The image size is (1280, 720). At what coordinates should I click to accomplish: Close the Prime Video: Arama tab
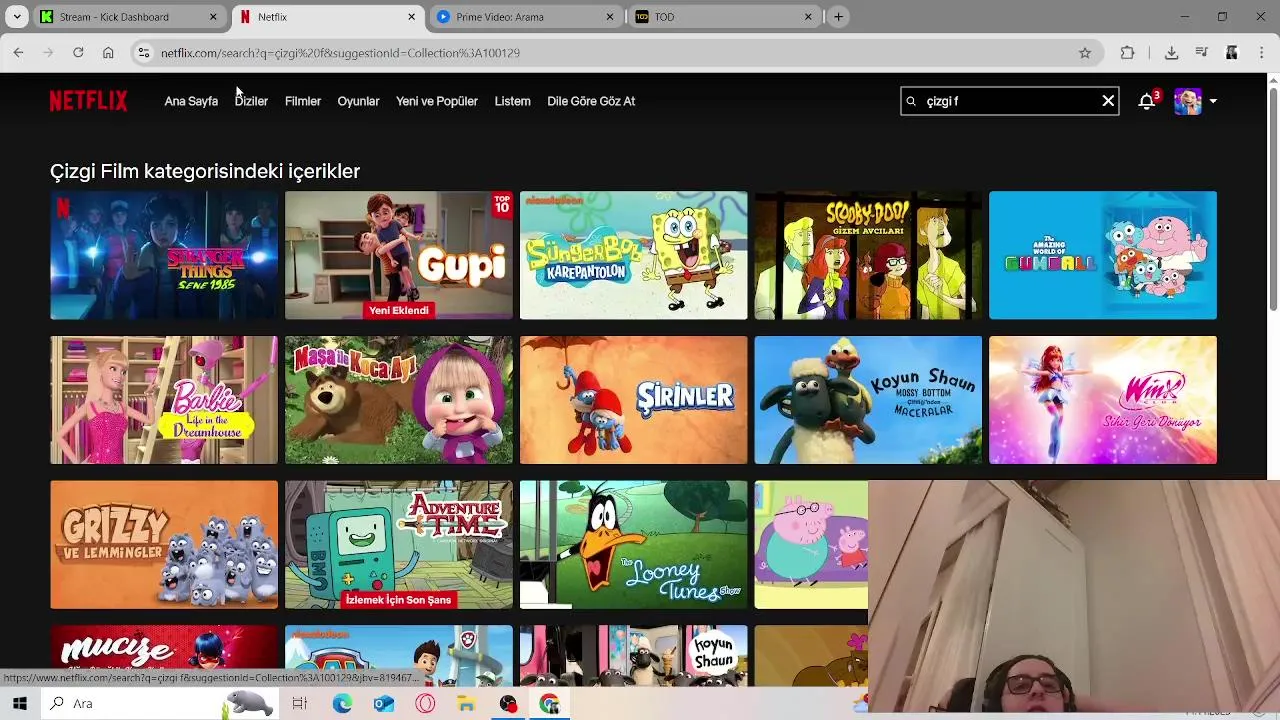610,17
